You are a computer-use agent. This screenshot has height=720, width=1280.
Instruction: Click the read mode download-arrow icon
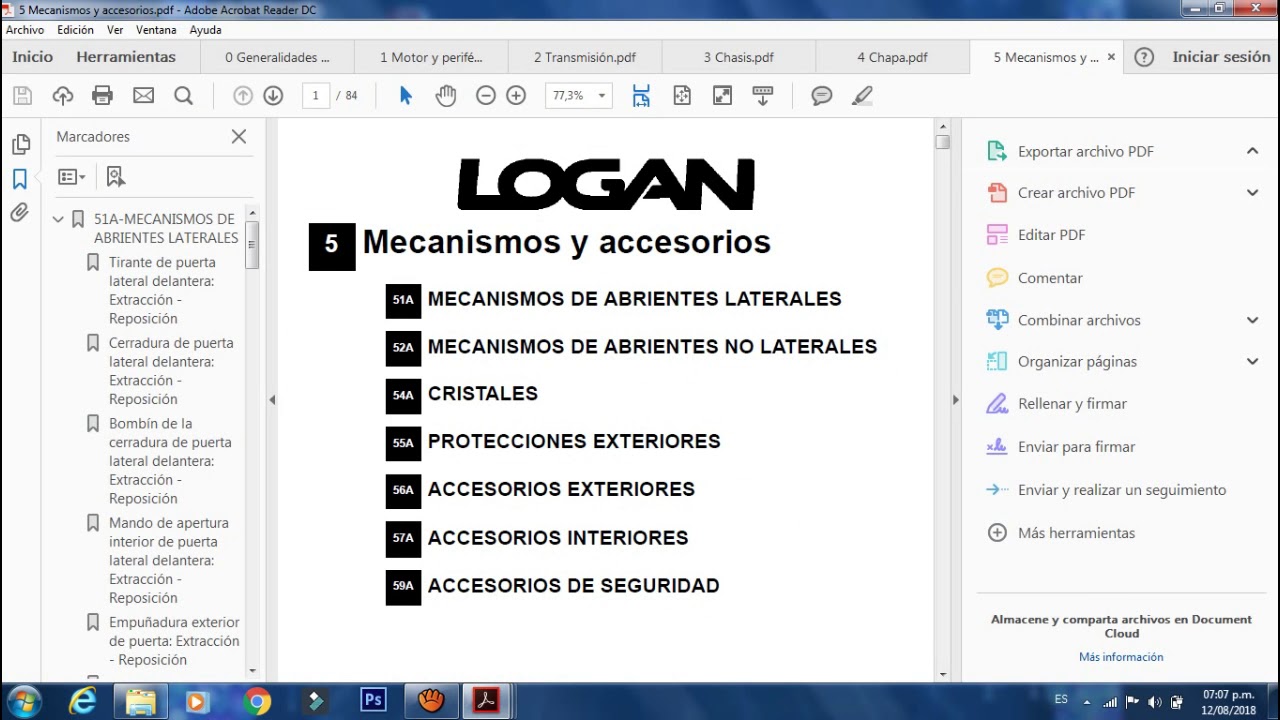(x=762, y=96)
